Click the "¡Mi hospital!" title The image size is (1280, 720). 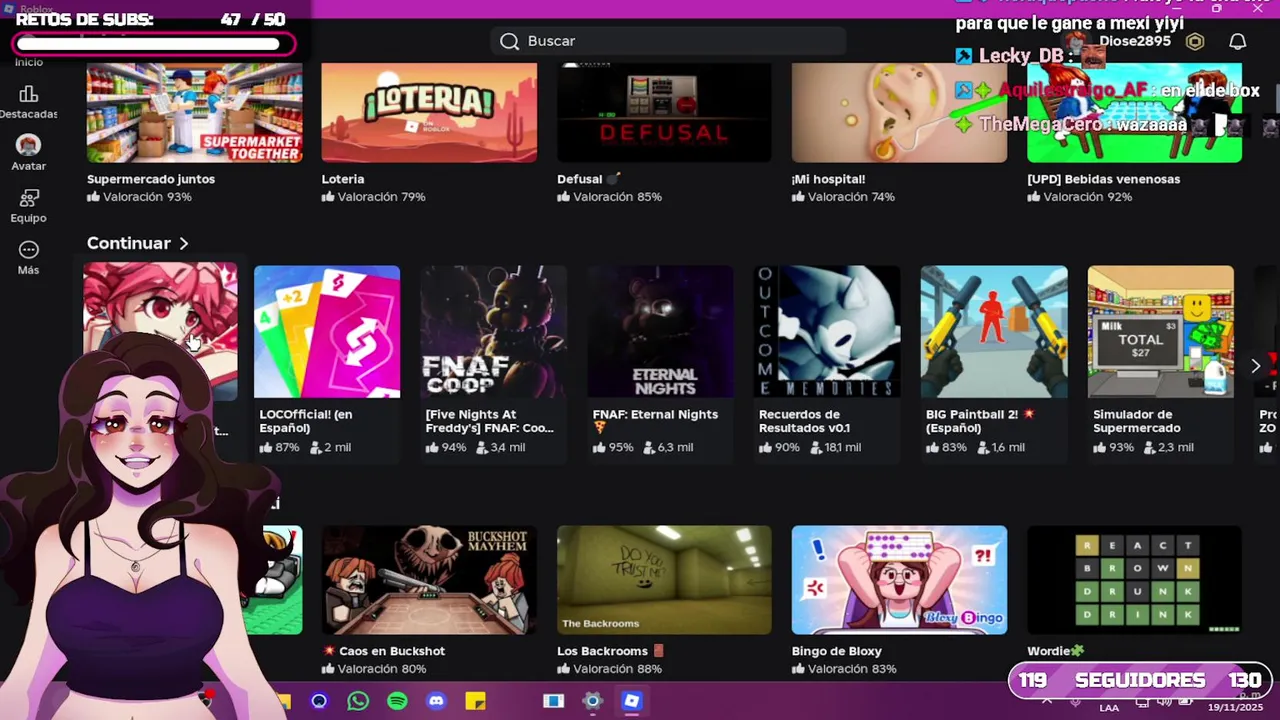pos(828,179)
